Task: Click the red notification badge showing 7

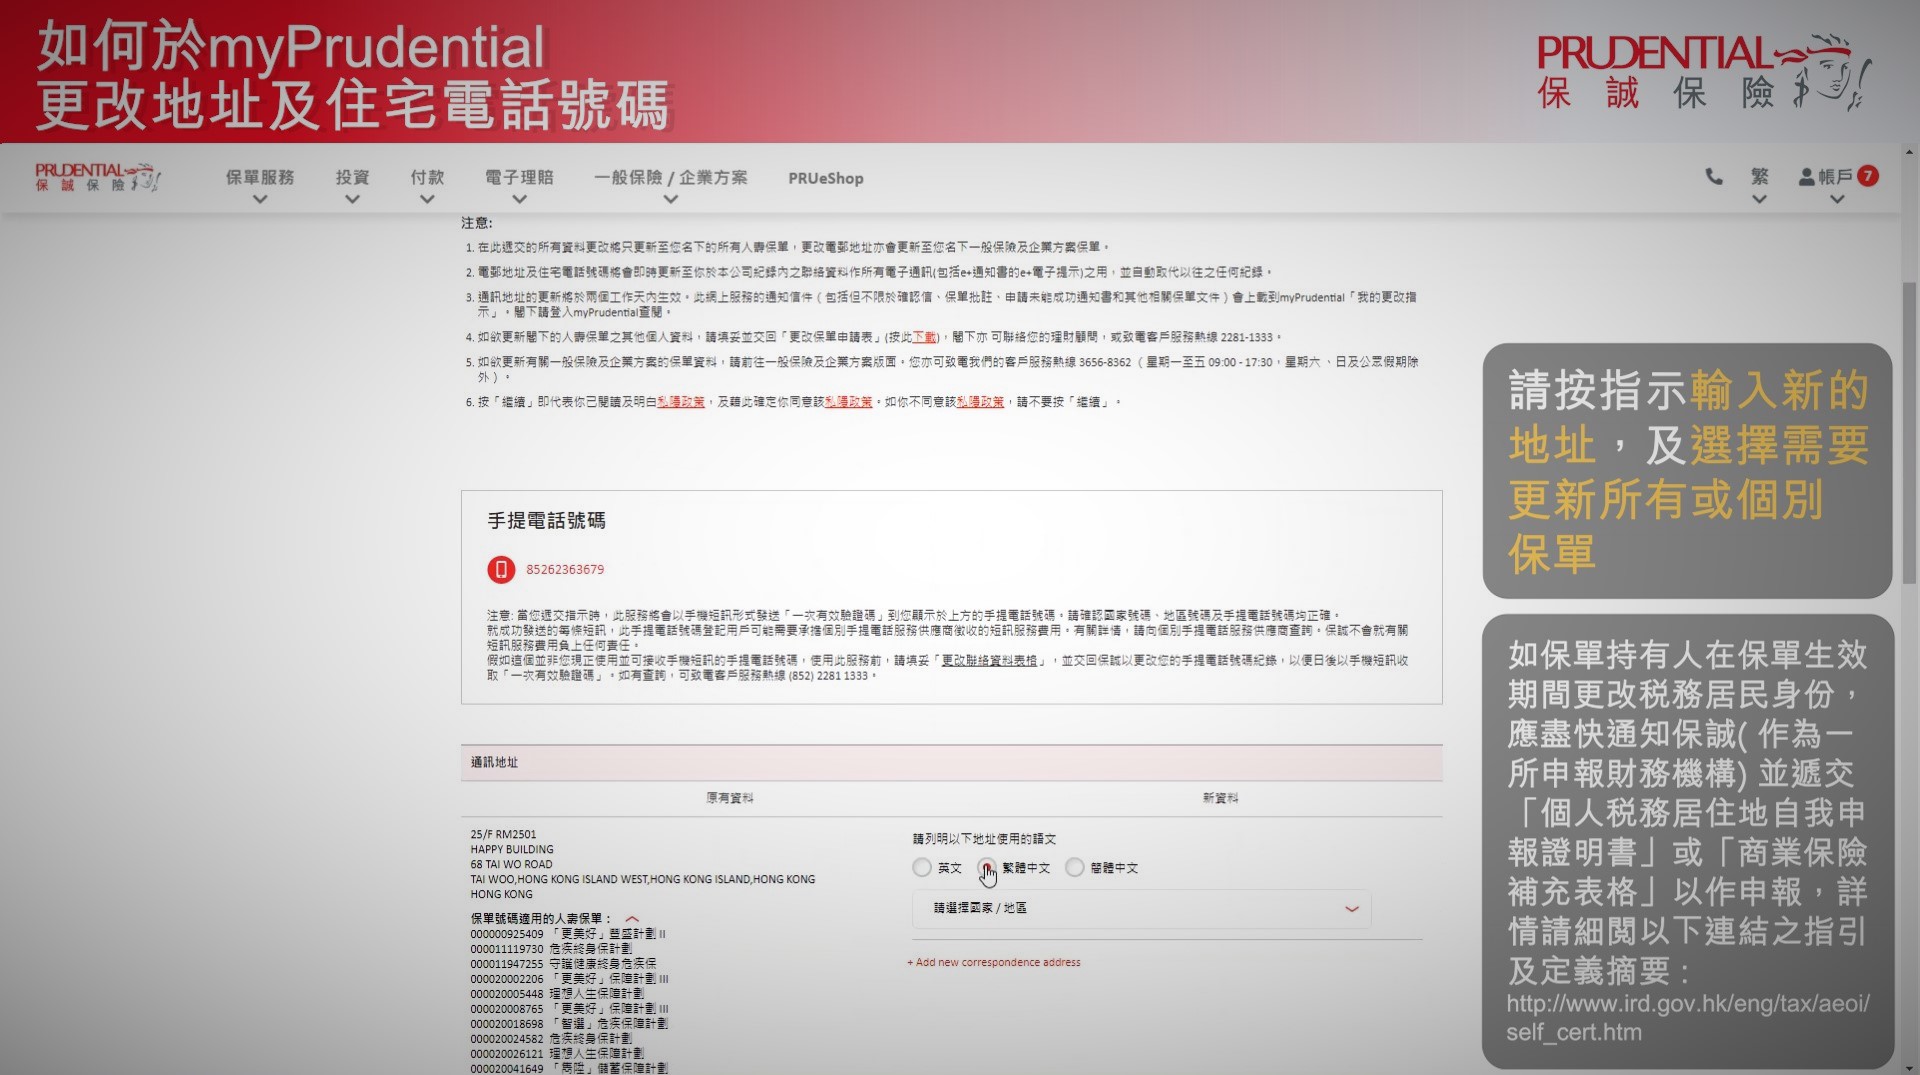Action: pyautogui.click(x=1869, y=174)
